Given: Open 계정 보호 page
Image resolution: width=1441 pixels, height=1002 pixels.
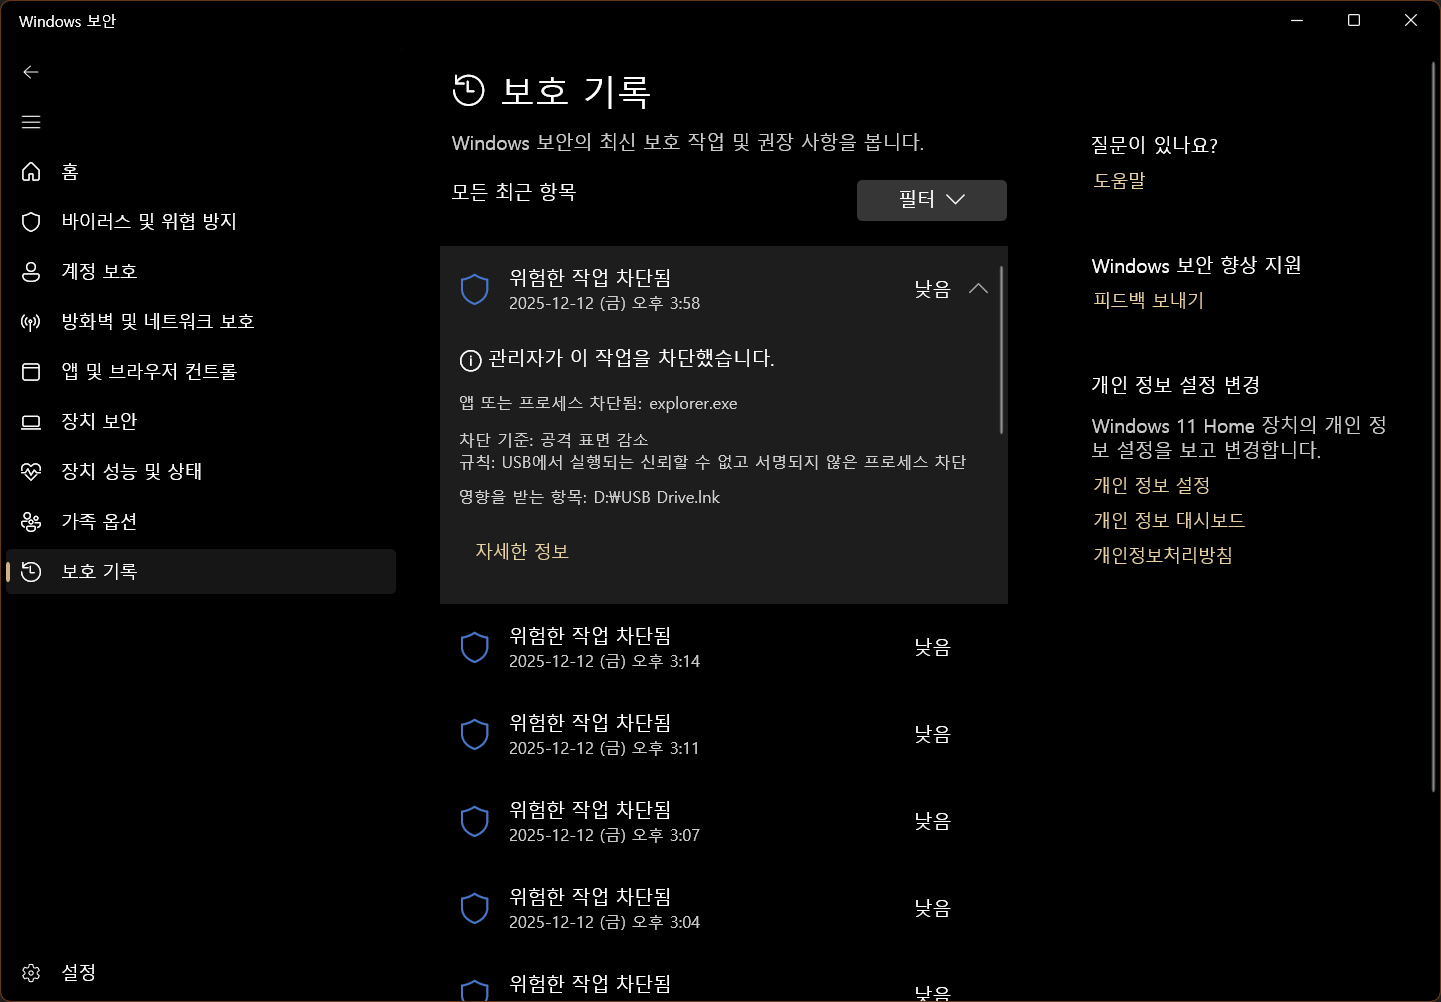Looking at the screenshot, I should pyautogui.click(x=201, y=272).
